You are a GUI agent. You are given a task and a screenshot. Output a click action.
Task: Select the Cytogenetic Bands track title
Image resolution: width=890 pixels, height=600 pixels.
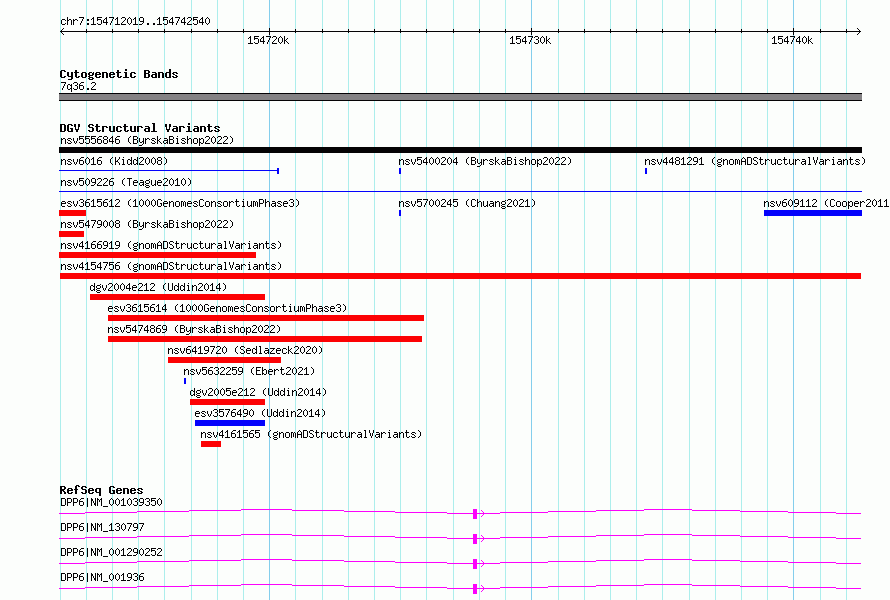coord(119,74)
